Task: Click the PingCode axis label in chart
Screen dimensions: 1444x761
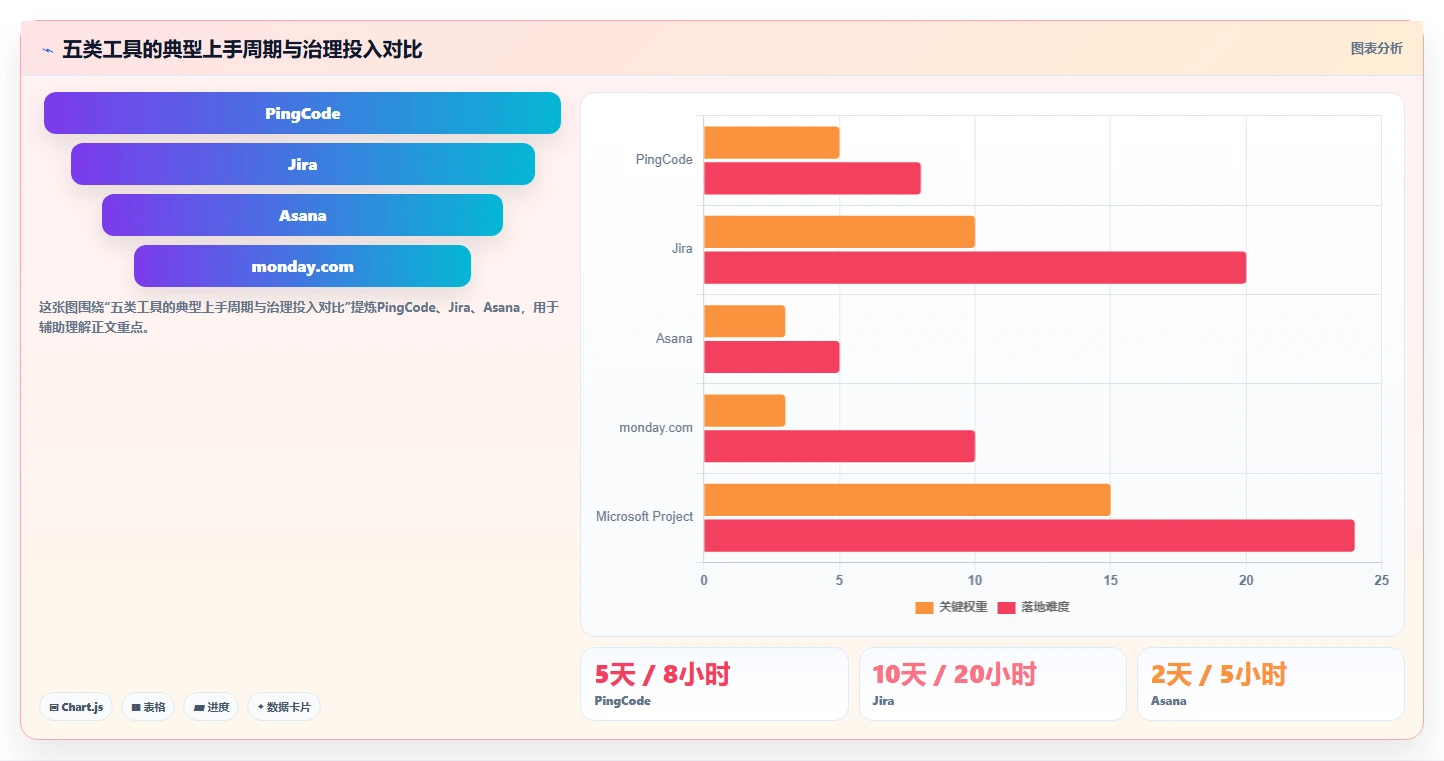Action: click(664, 160)
